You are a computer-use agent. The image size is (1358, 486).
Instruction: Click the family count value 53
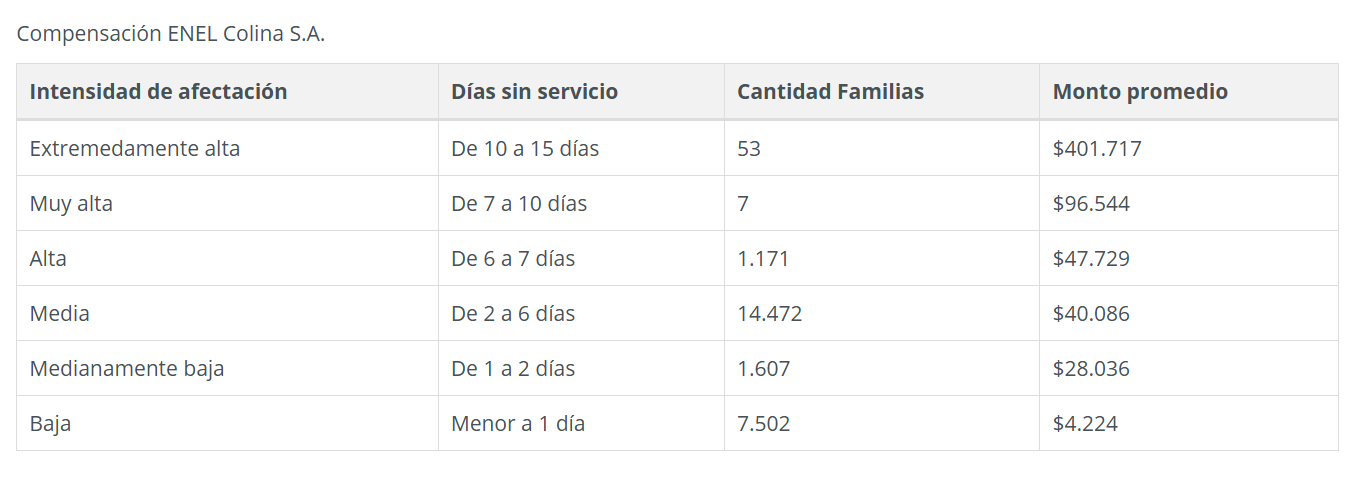(749, 149)
